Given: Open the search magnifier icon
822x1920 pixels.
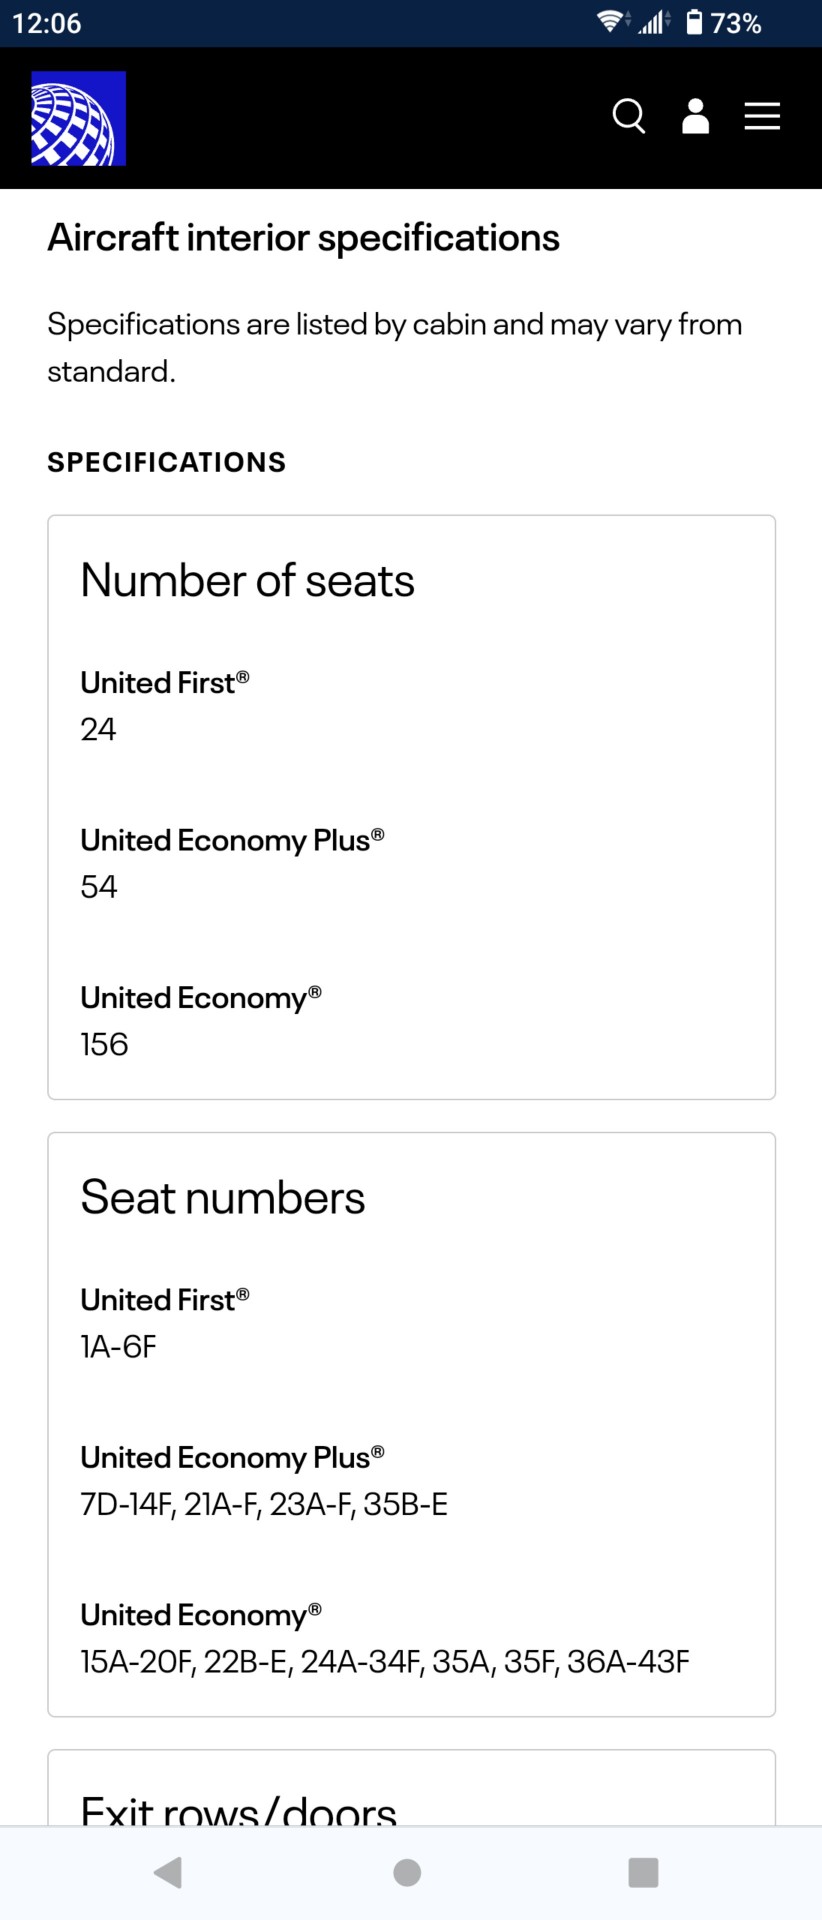Looking at the screenshot, I should pos(629,116).
